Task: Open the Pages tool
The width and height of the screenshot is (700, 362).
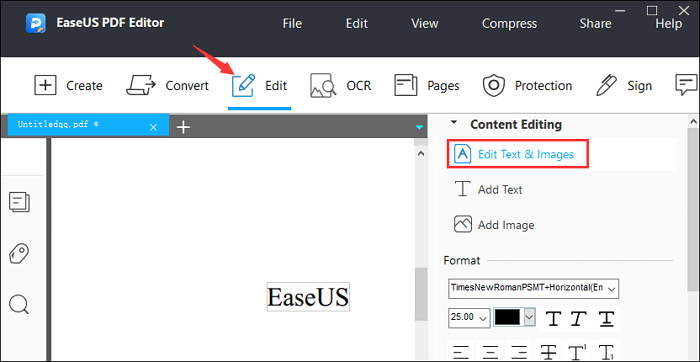Action: click(427, 85)
